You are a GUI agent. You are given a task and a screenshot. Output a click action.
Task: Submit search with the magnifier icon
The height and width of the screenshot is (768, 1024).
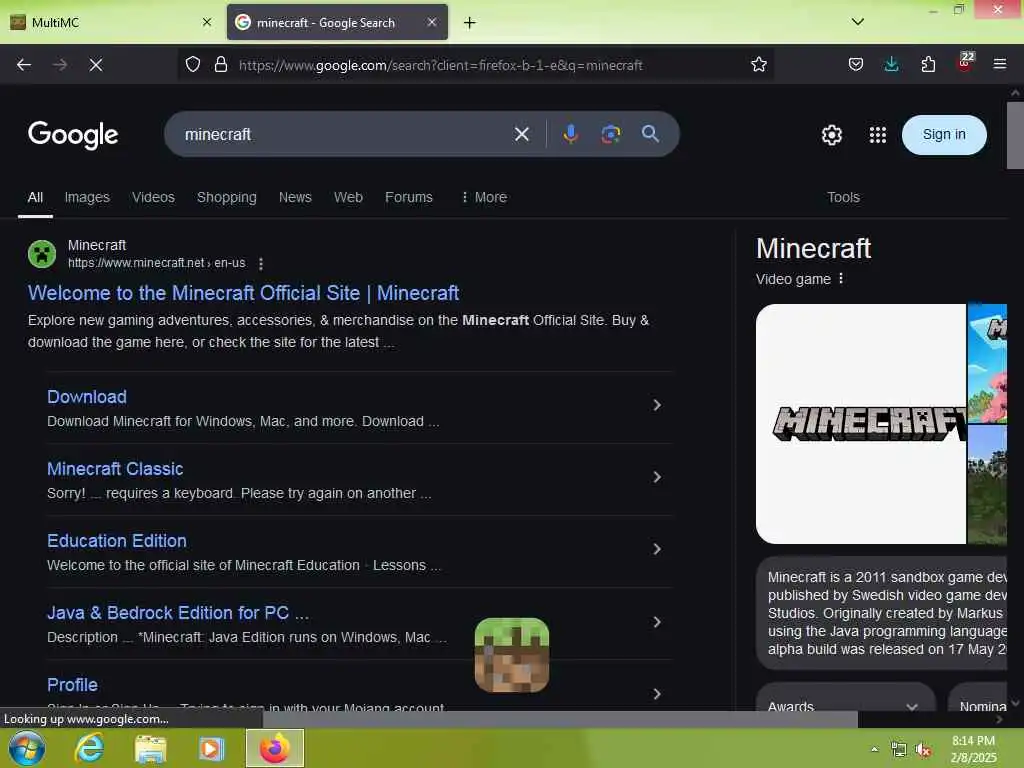click(x=650, y=134)
